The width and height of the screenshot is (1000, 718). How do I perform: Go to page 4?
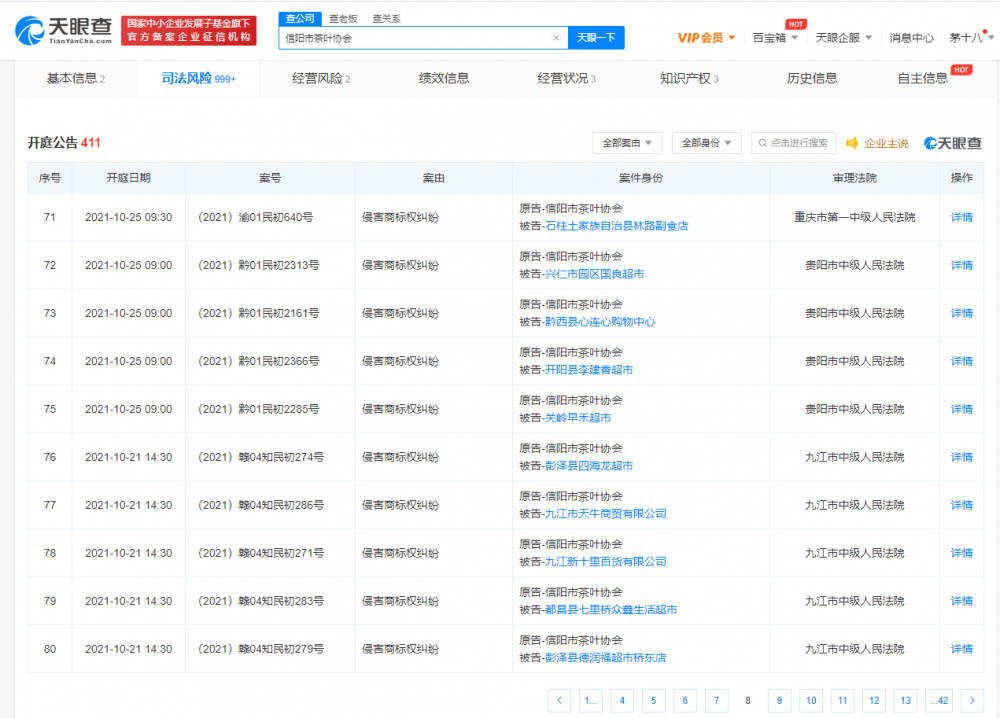[622, 700]
